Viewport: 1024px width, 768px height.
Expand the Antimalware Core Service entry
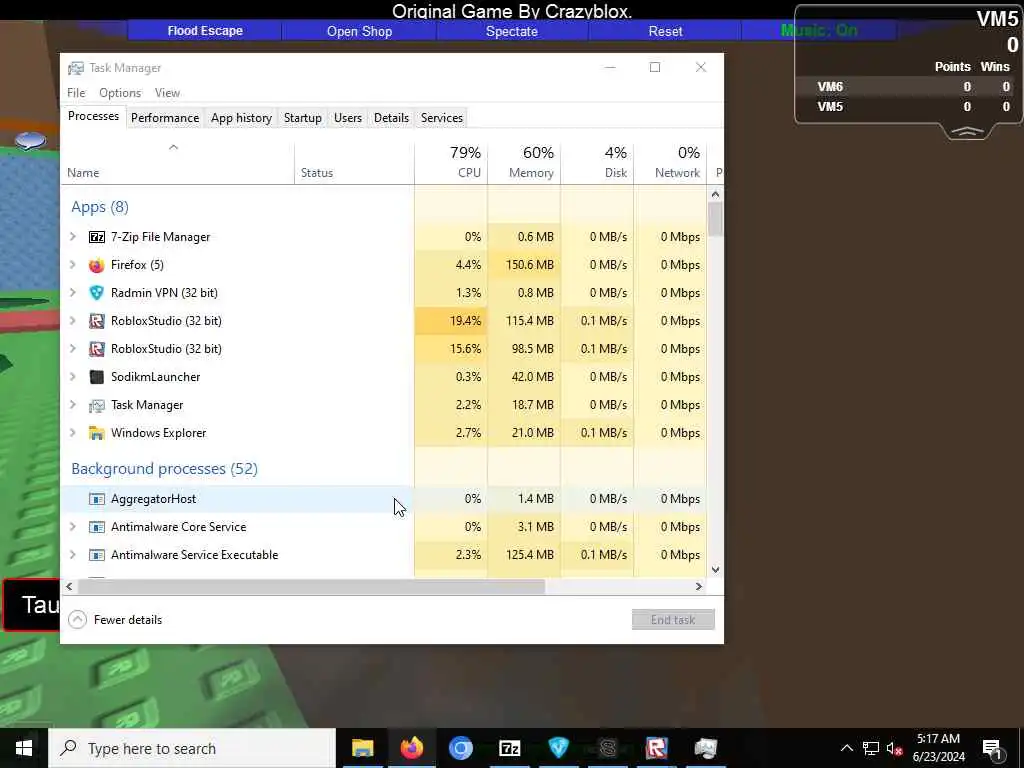[73, 527]
